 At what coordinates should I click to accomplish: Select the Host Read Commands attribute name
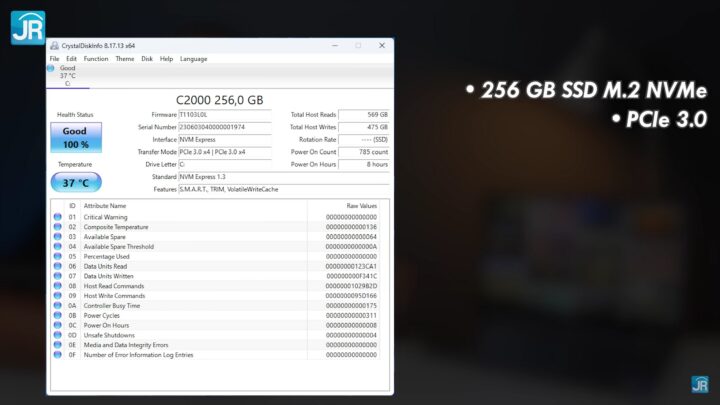click(113, 286)
